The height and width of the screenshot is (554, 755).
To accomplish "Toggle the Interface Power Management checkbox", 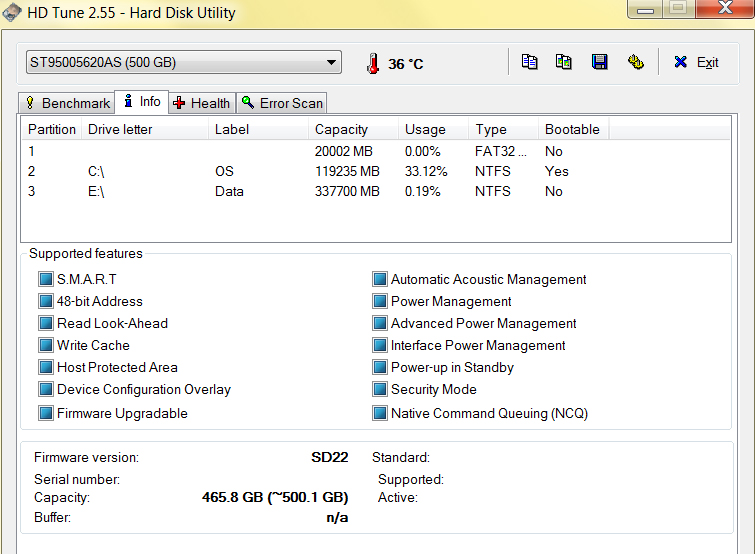I will 380,345.
